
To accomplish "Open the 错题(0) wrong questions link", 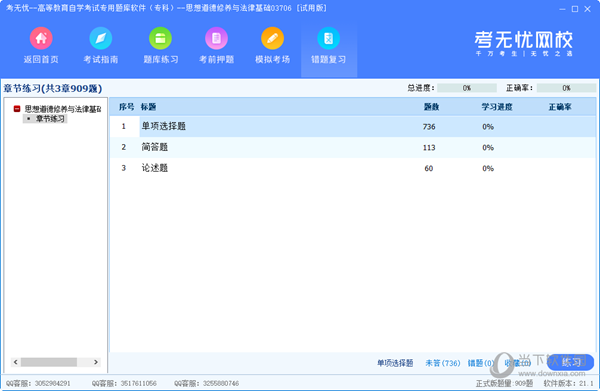I will (481, 363).
